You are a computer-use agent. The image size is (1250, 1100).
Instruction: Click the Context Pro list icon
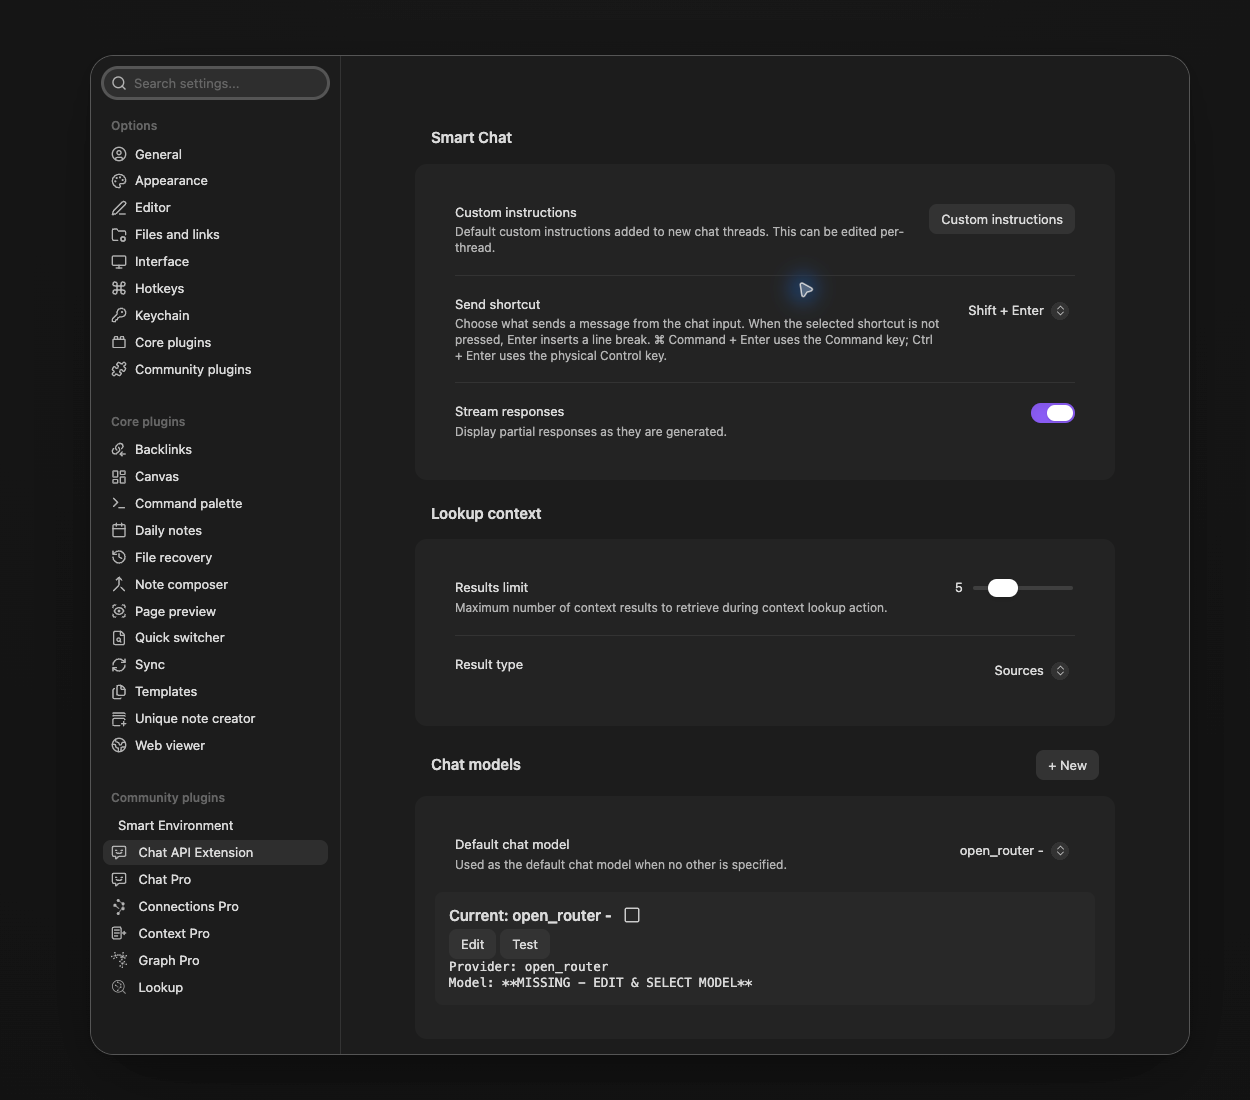coord(119,934)
